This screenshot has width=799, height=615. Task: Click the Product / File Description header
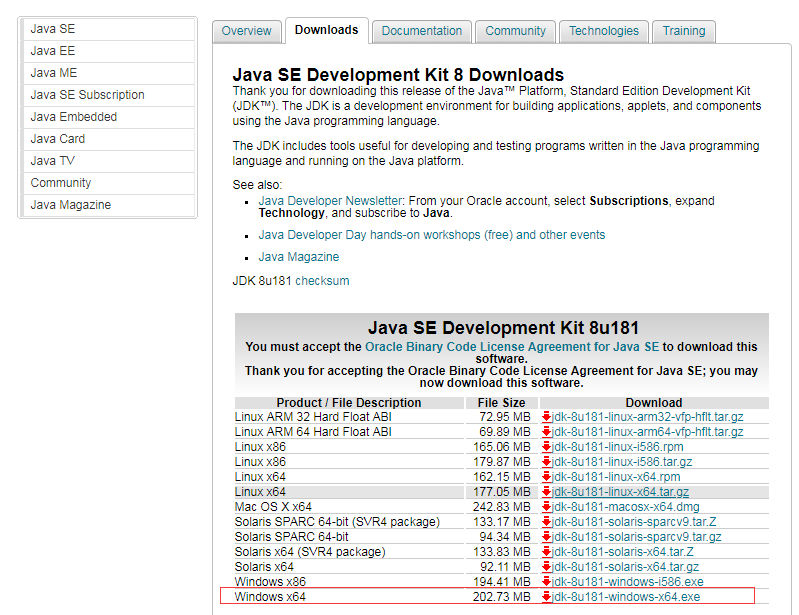[349, 403]
